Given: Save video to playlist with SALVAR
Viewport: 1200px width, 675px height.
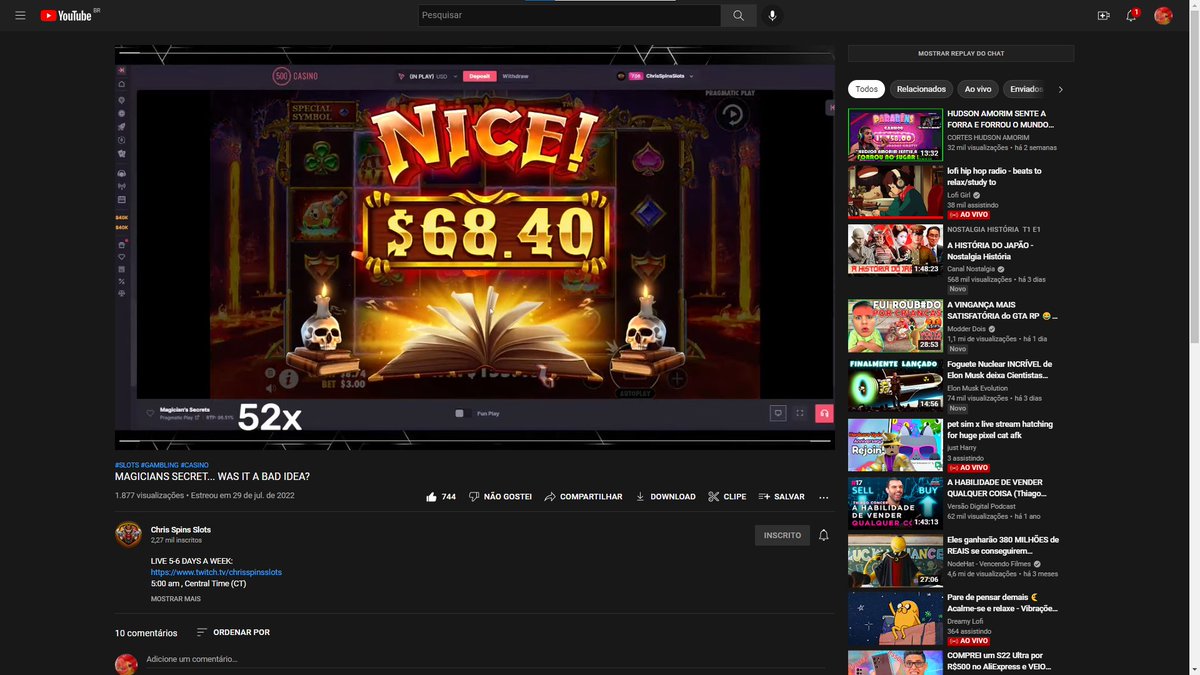Looking at the screenshot, I should 781,497.
